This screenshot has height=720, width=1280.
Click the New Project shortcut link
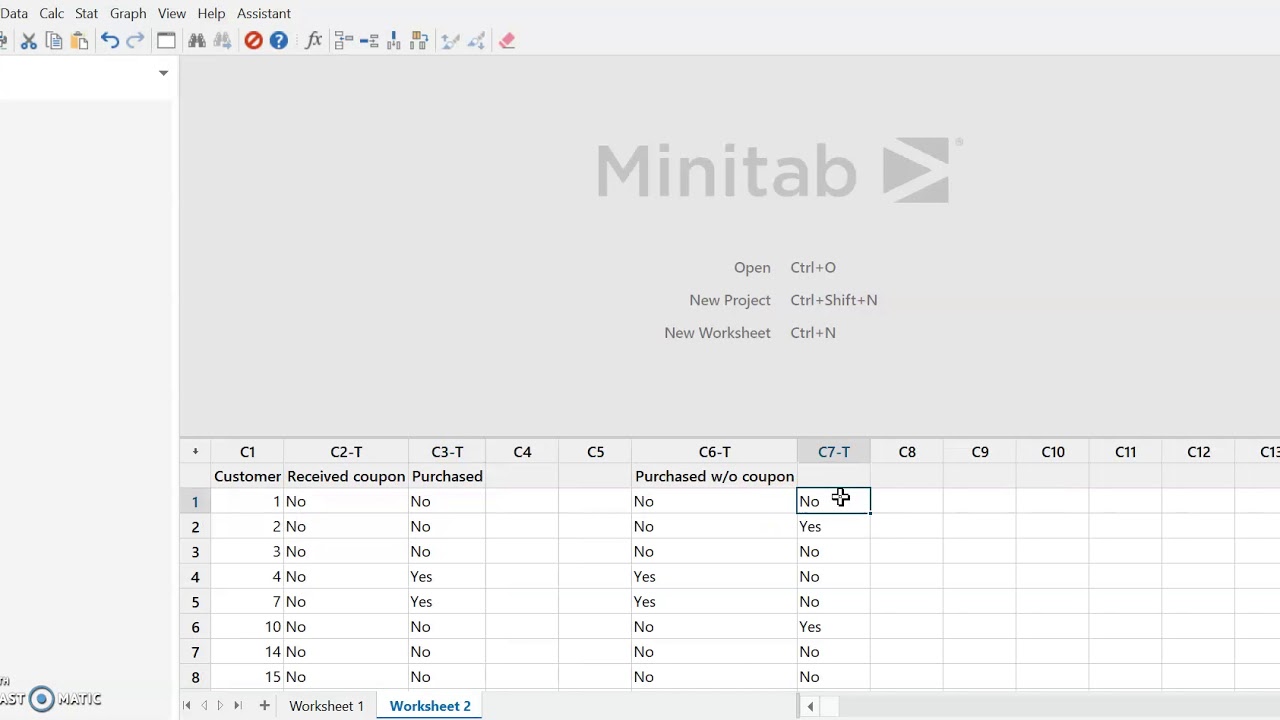tap(783, 300)
